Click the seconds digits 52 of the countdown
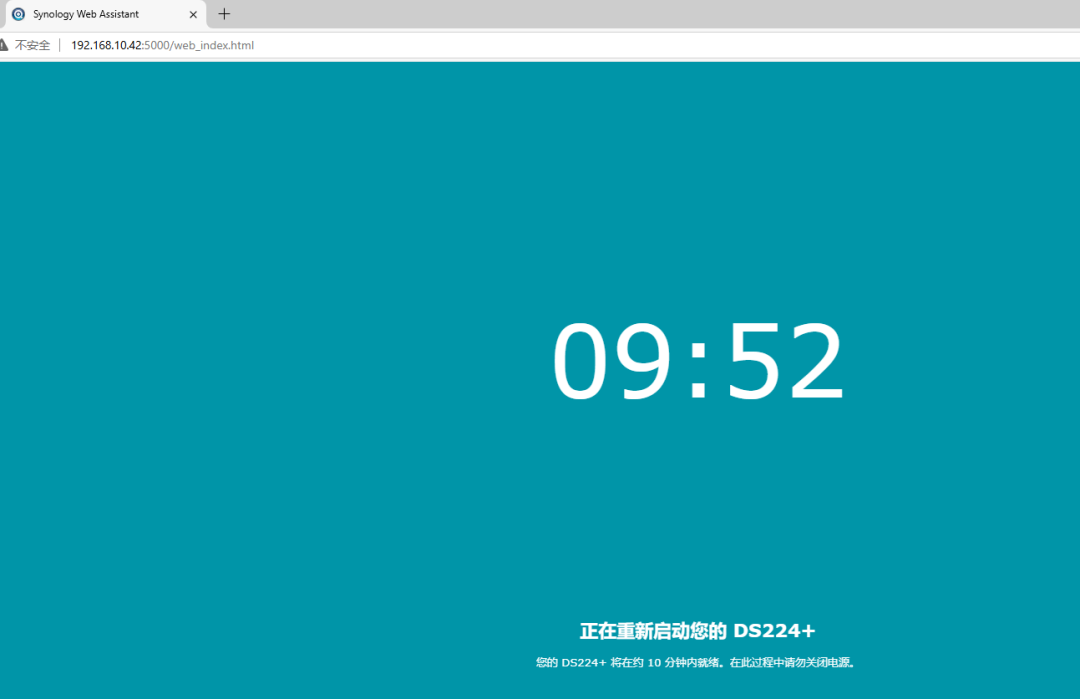This screenshot has height=699, width=1080. (785, 362)
